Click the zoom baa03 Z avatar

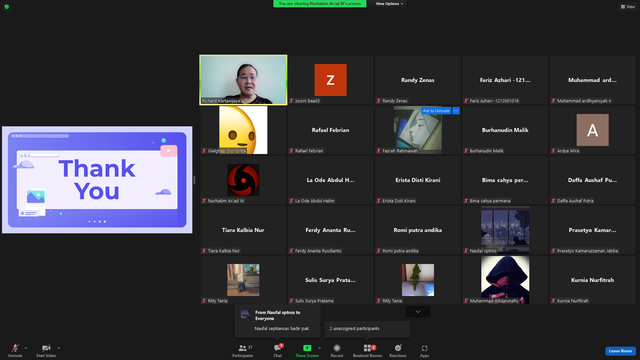tap(331, 80)
